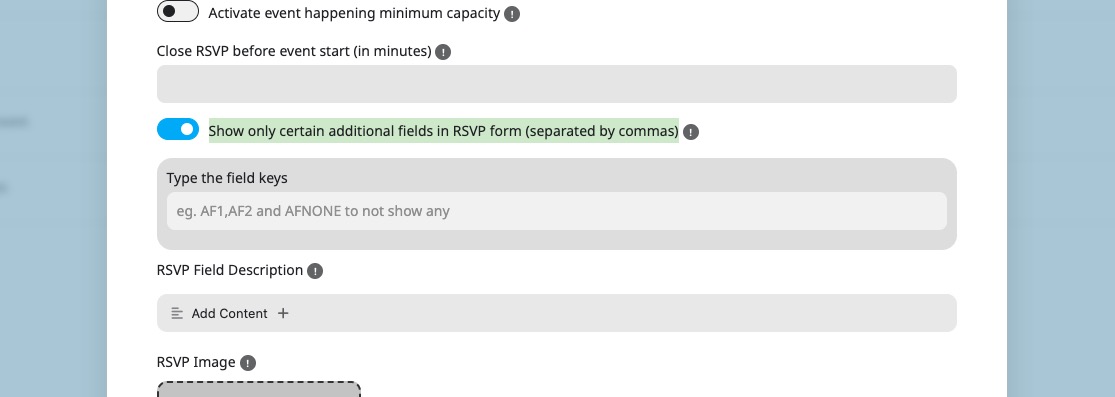Open info icon beside additional fields label
This screenshot has width=1115, height=397.
(x=690, y=132)
